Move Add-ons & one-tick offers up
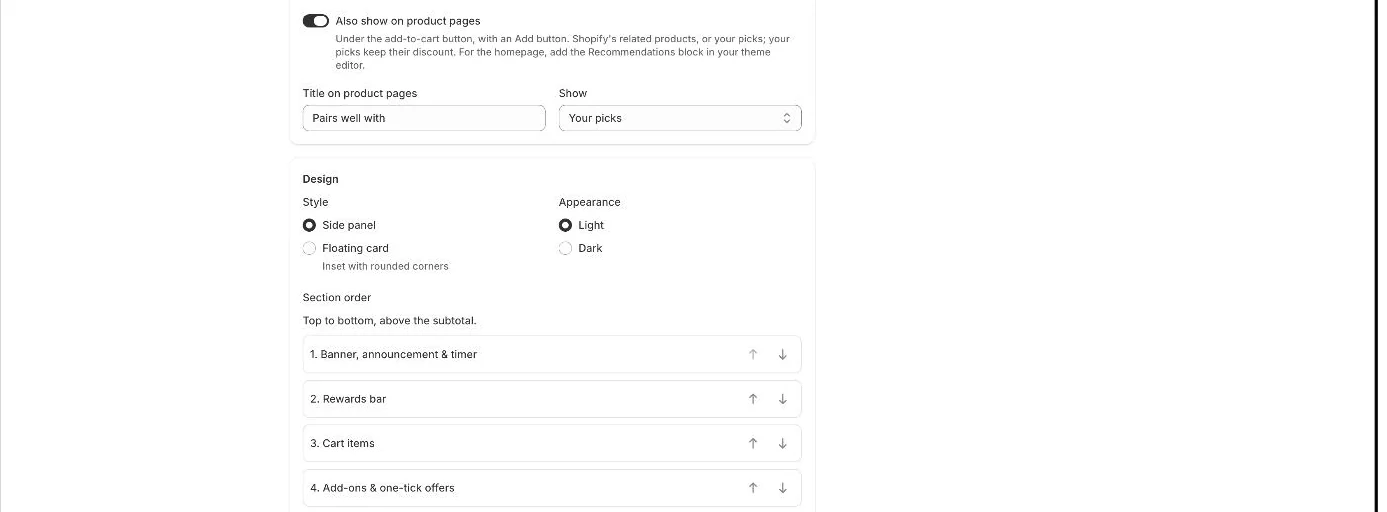This screenshot has height=512, width=1387. 753,488
